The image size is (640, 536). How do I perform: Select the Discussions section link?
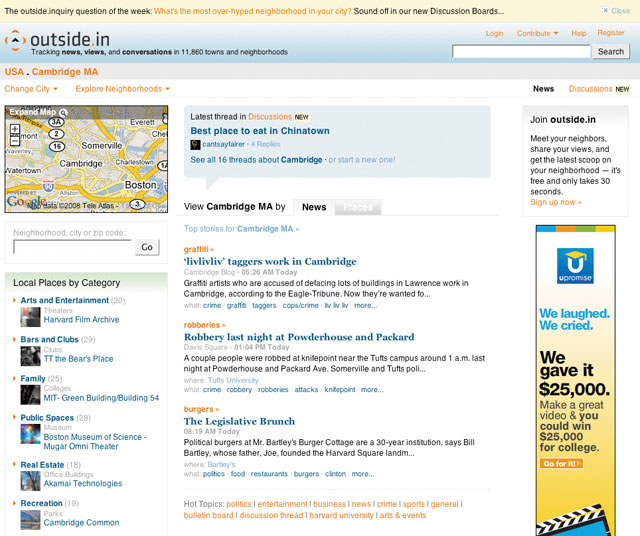tap(590, 89)
